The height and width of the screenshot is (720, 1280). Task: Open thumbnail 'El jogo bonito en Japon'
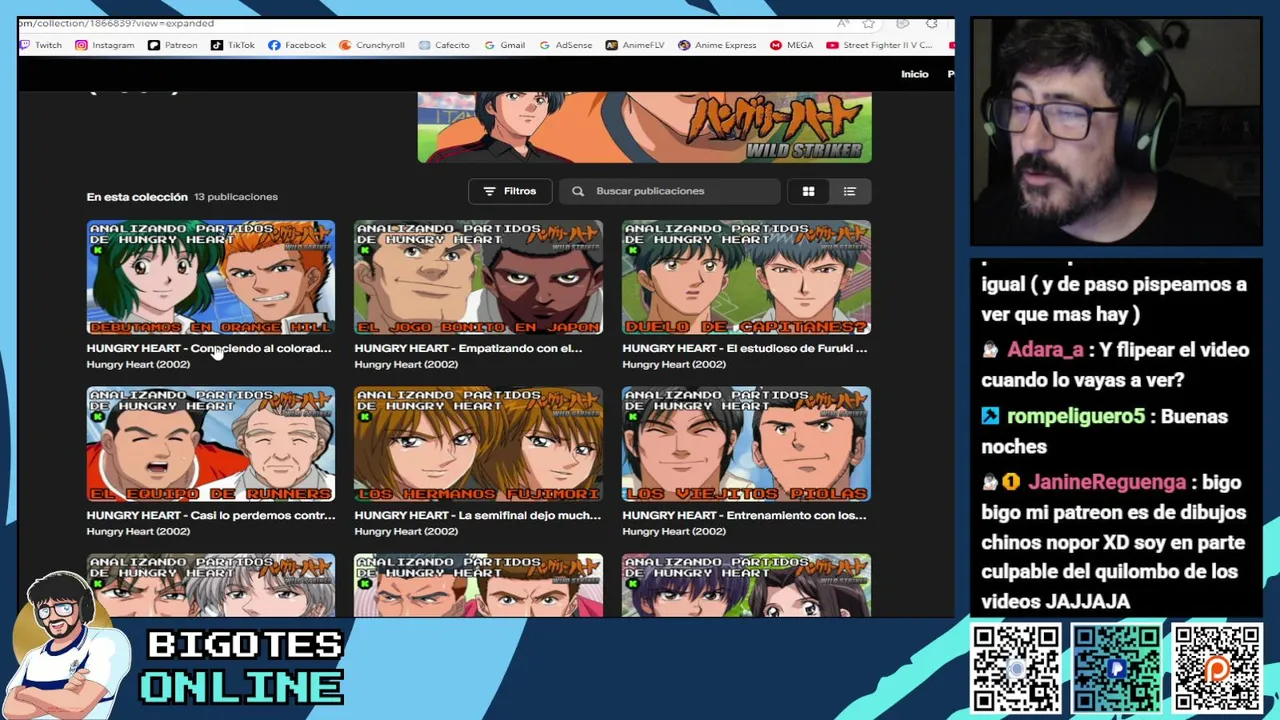coord(478,277)
